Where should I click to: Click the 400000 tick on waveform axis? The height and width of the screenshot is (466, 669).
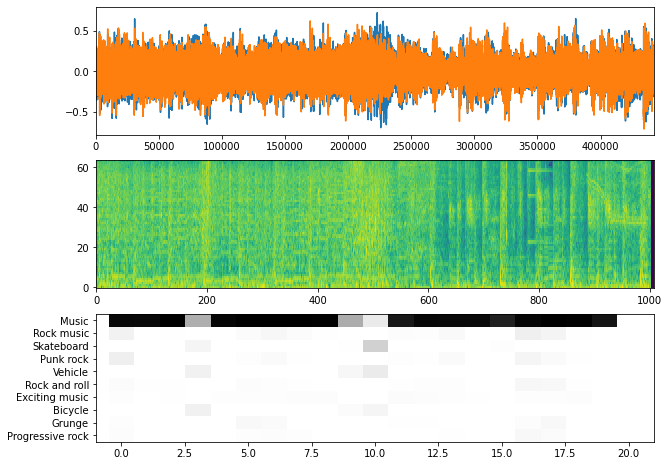[x=600, y=146]
